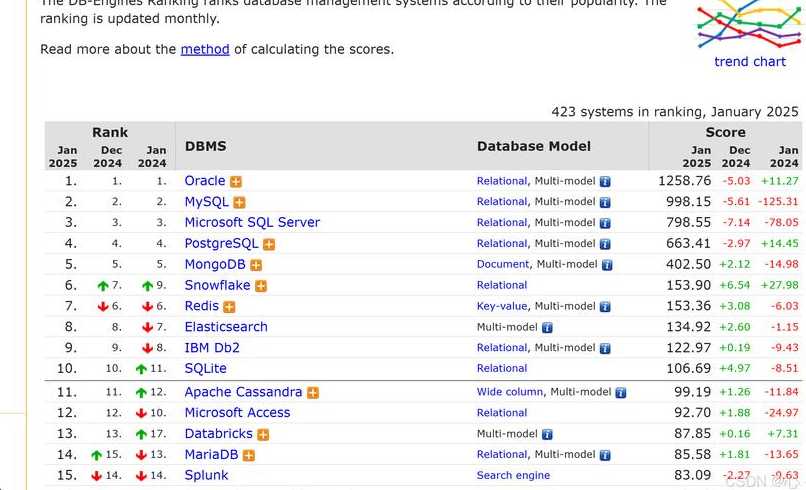The width and height of the screenshot is (806, 490).
Task: Open the multi-model info icon in PostgreSQL row
Action: click(x=605, y=244)
